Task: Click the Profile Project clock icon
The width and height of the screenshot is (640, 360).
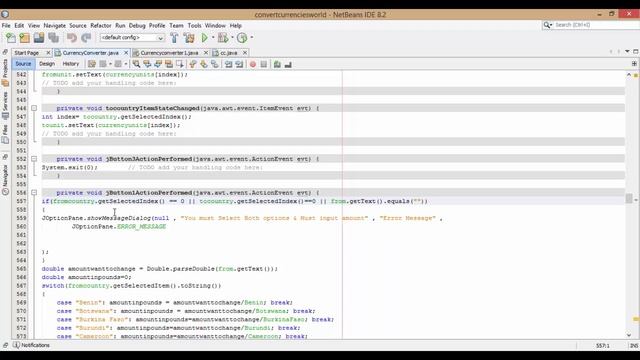Action: (242, 38)
